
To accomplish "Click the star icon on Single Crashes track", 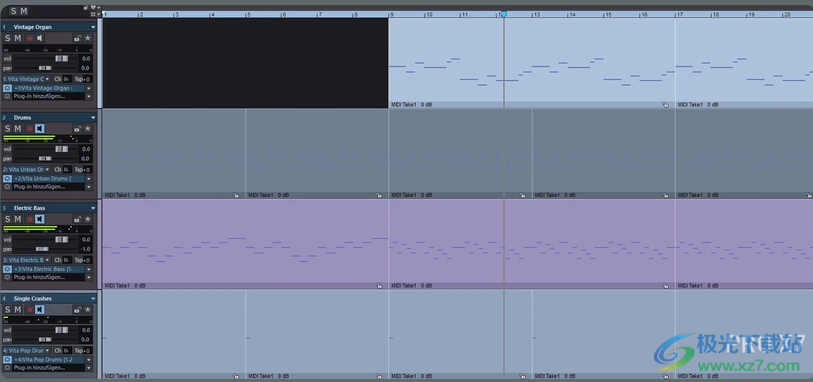I will [x=88, y=309].
